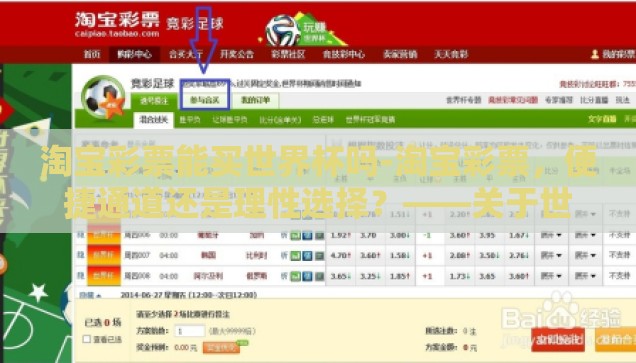
Task: Click the 析 analysis link in 周四007 row
Action: click(x=284, y=256)
